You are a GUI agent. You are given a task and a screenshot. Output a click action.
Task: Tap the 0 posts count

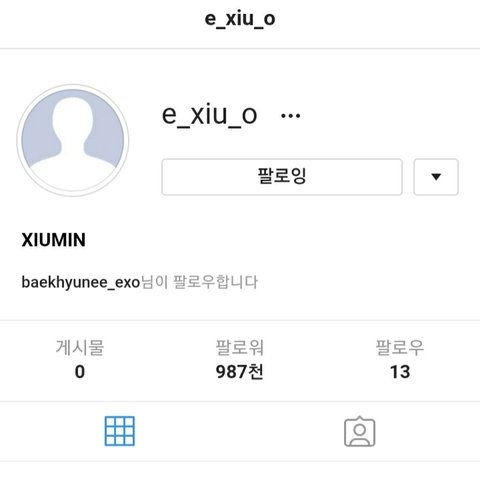click(x=80, y=372)
